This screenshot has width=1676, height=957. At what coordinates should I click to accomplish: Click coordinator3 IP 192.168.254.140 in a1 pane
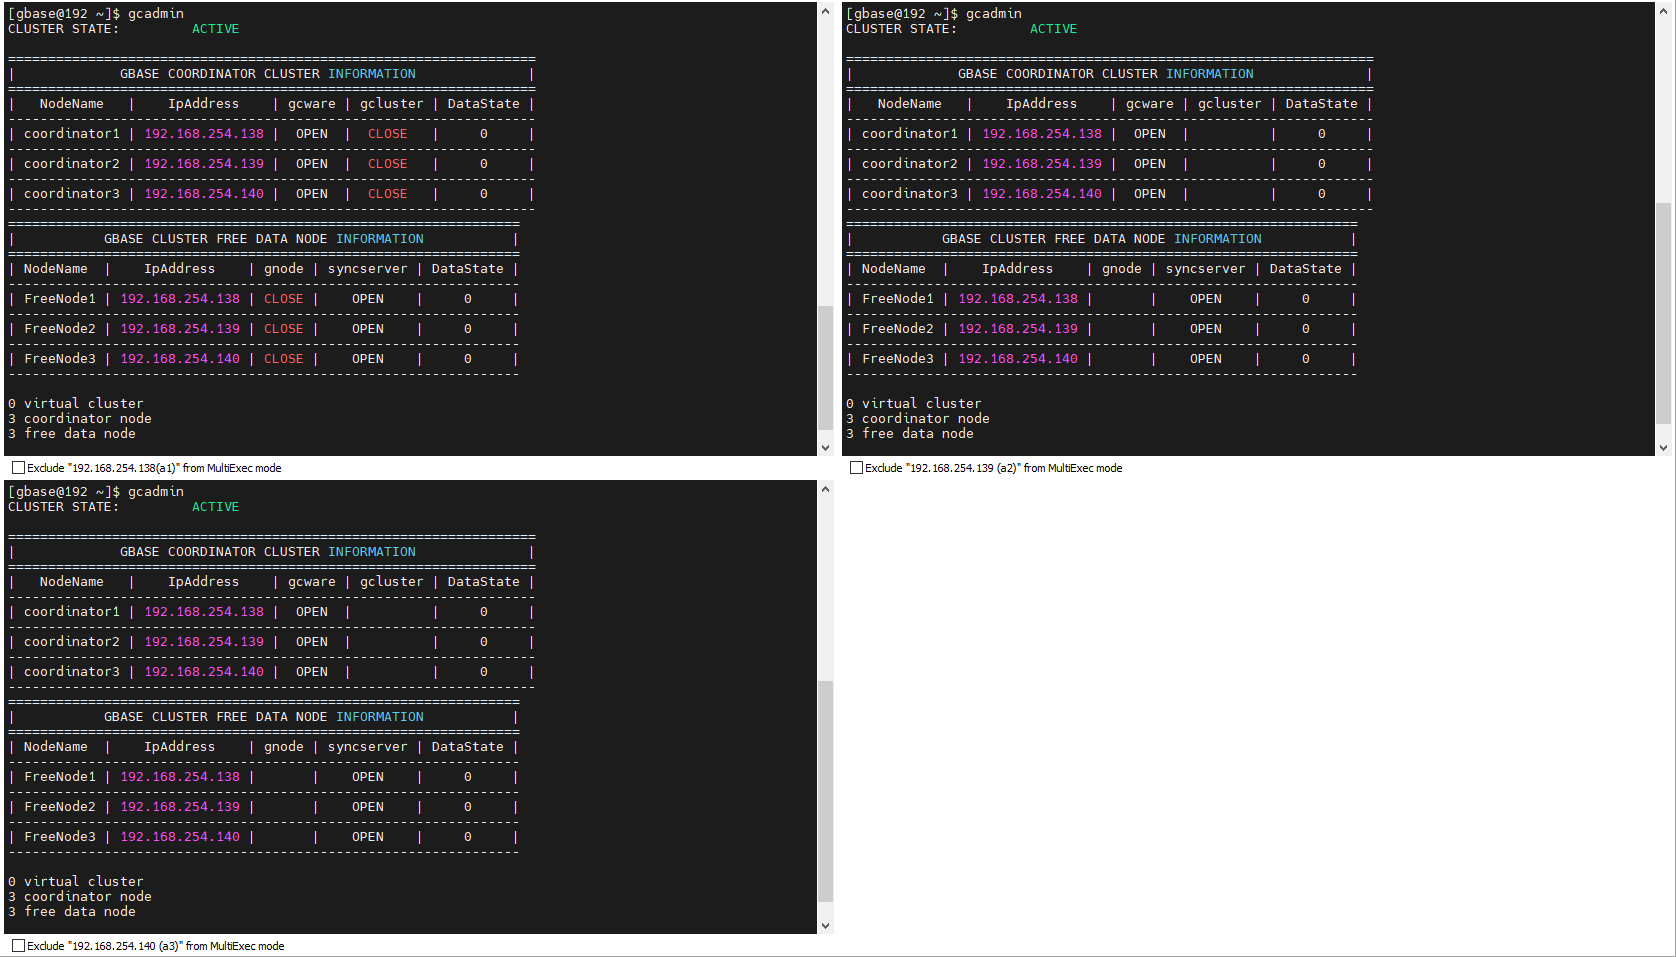point(204,194)
